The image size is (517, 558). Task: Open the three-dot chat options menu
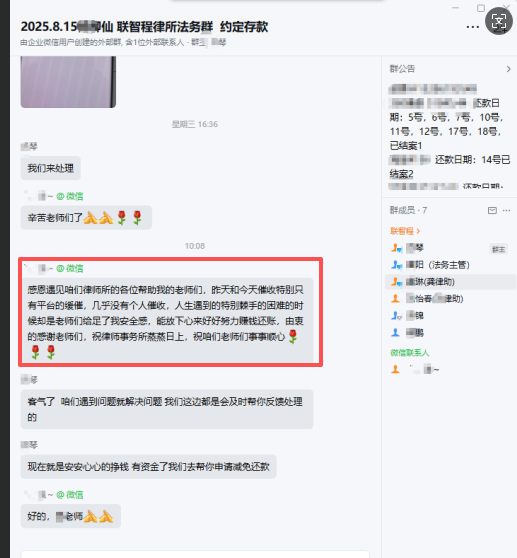tap(473, 27)
